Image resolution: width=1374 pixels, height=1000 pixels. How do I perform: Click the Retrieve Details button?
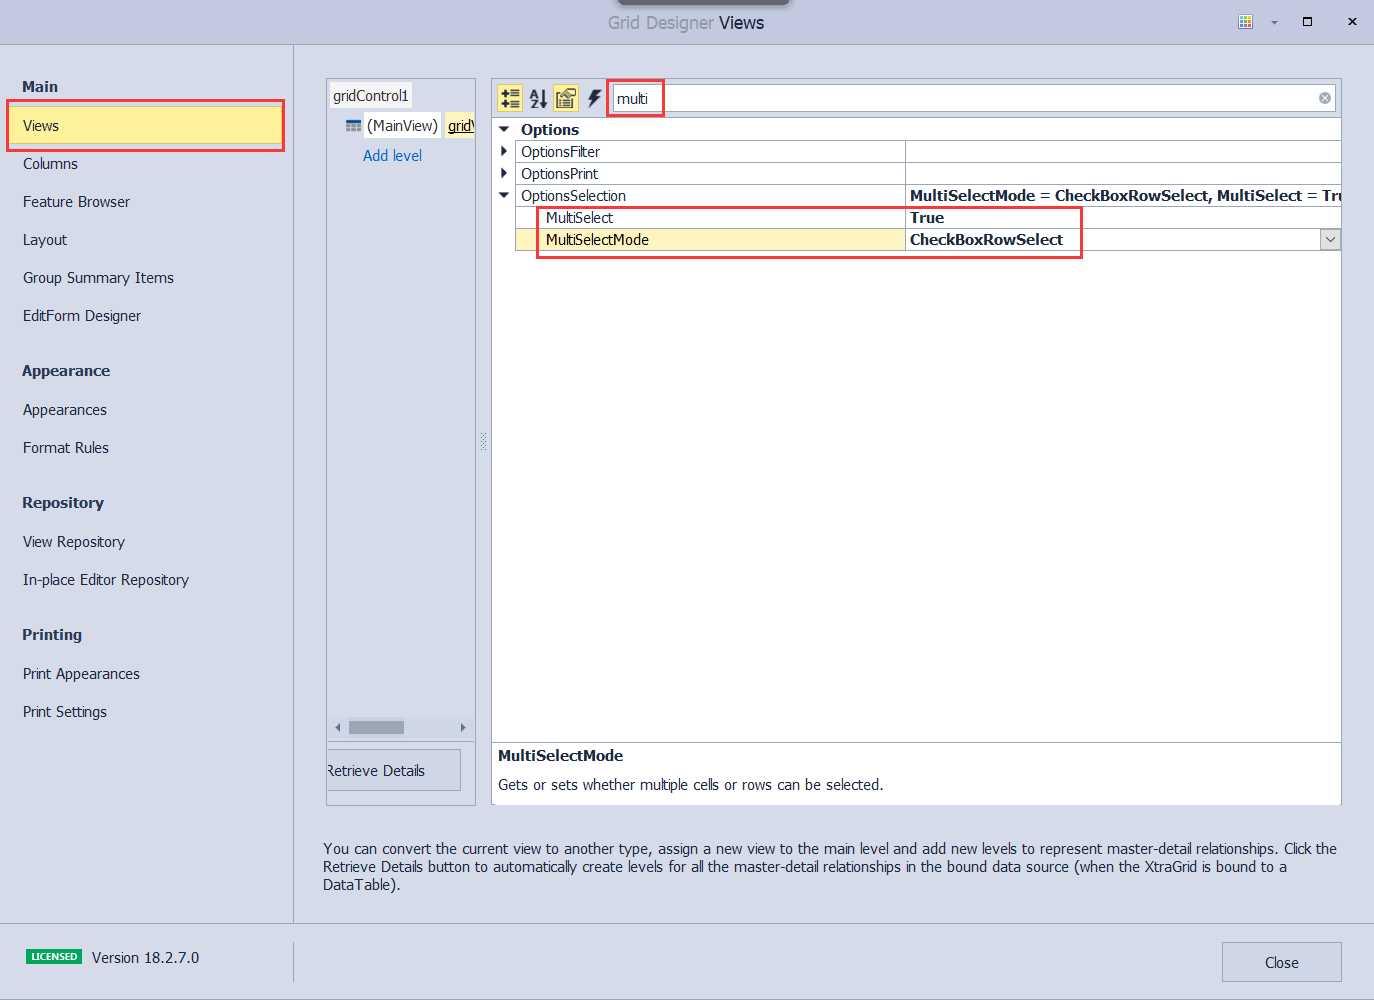[x=393, y=770]
